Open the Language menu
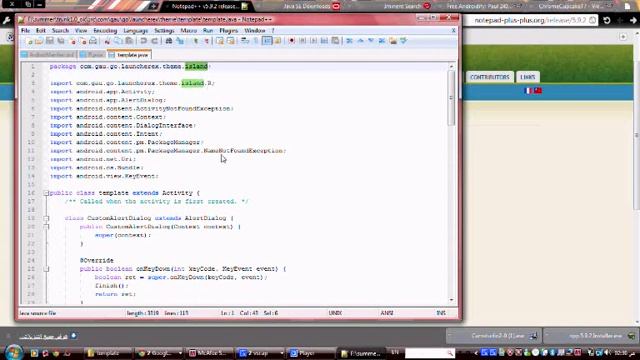This screenshot has width=640, height=360. (x=136, y=31)
